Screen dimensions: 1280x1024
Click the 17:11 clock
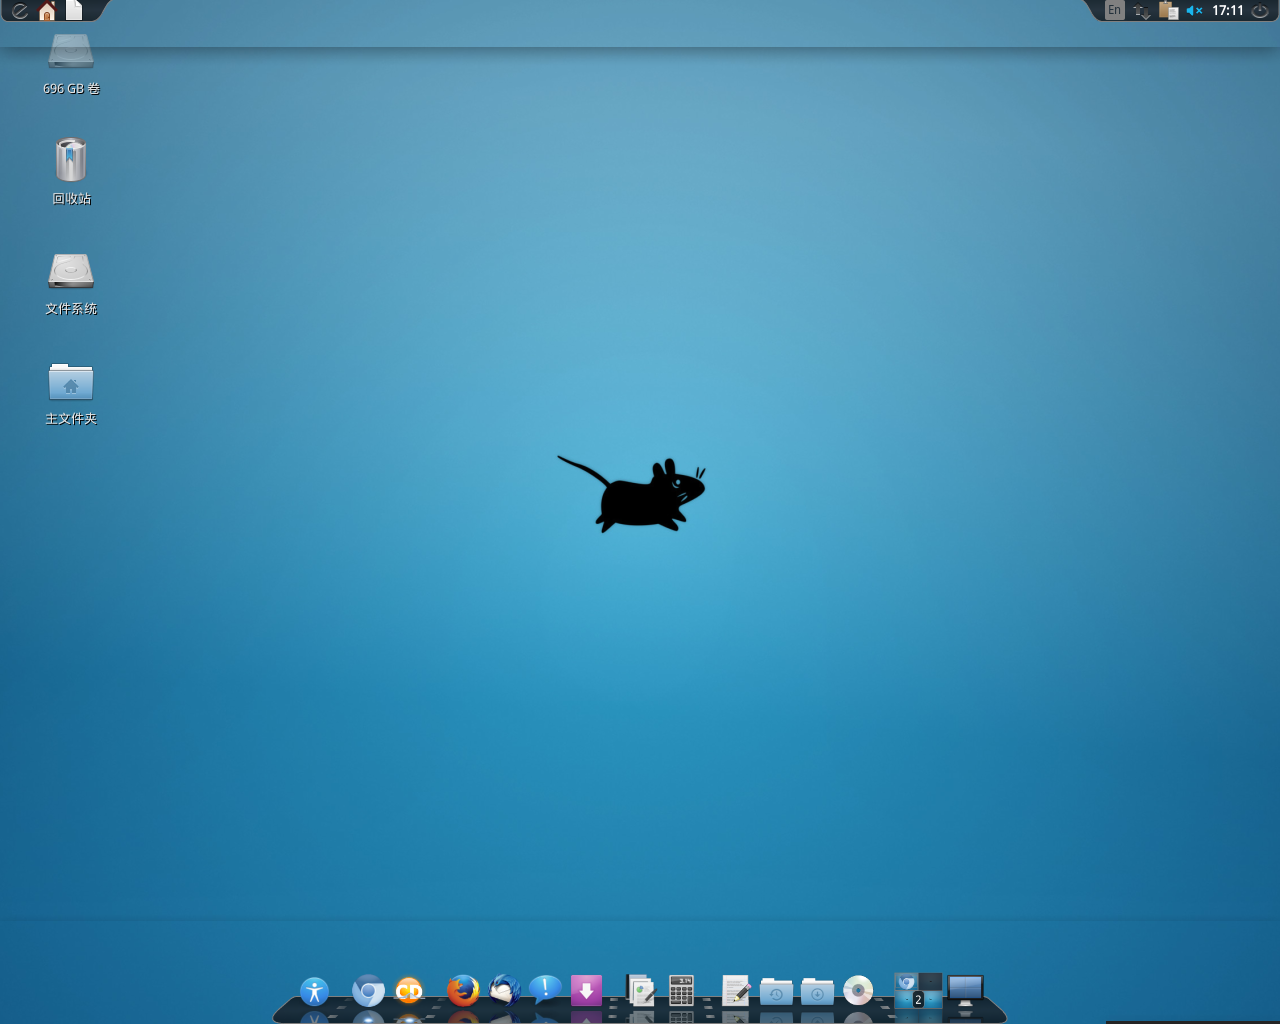[x=1227, y=11]
